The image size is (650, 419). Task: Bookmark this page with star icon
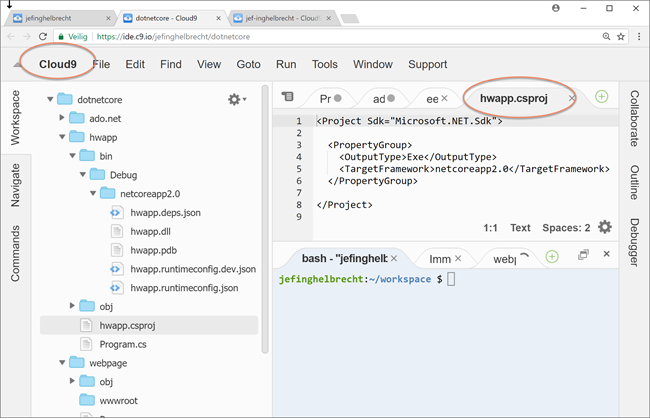(x=621, y=36)
